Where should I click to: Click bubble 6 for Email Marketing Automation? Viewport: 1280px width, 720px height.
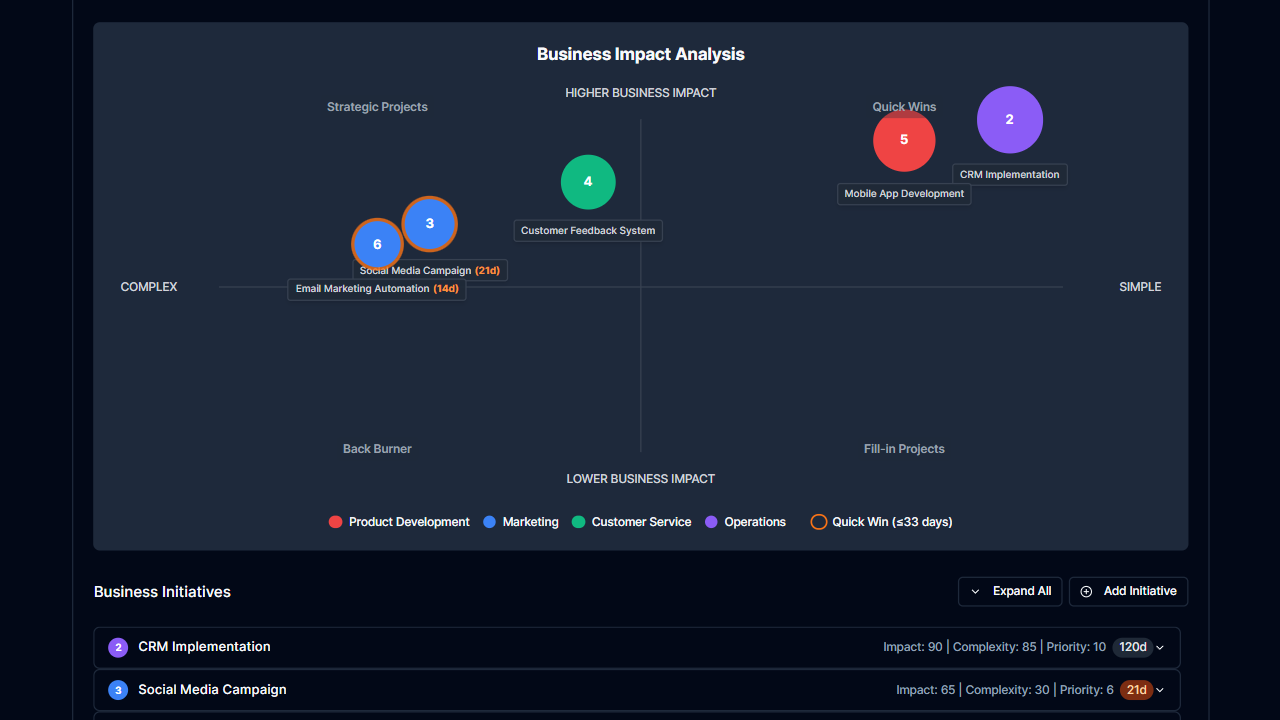pos(377,244)
